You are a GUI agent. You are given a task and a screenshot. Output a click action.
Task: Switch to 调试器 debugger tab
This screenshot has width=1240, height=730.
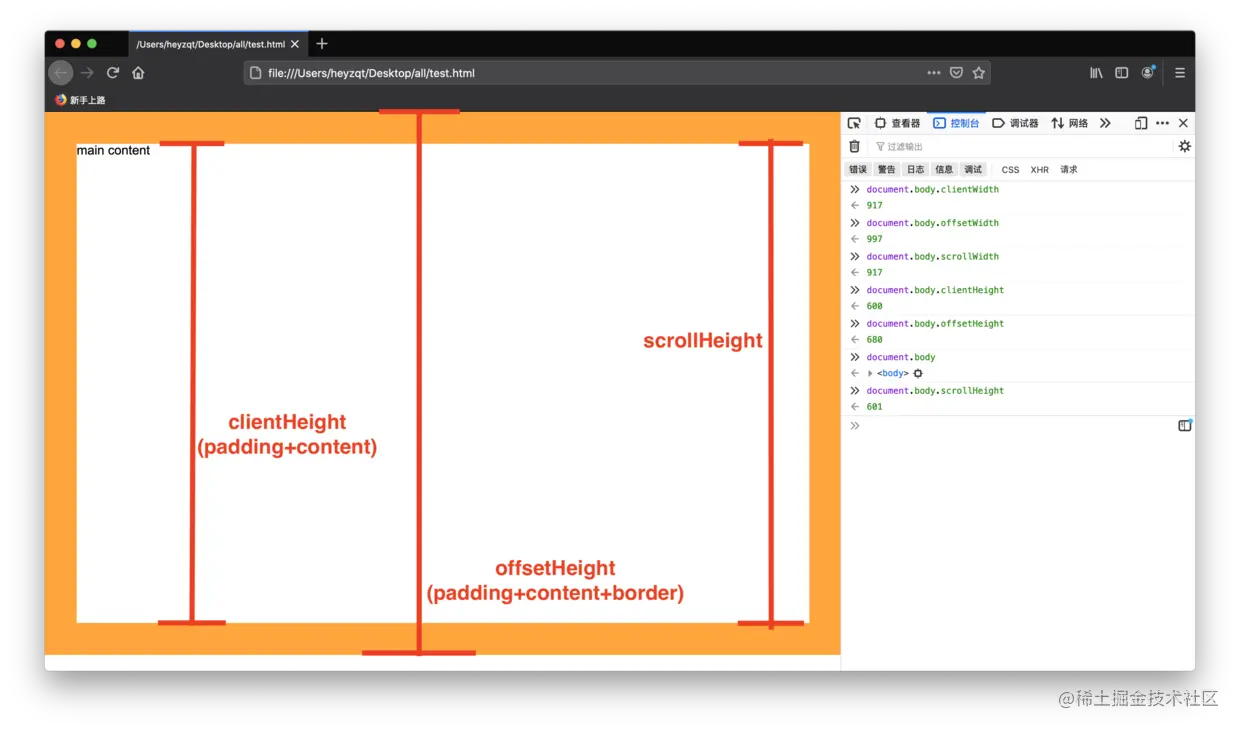(x=1015, y=123)
